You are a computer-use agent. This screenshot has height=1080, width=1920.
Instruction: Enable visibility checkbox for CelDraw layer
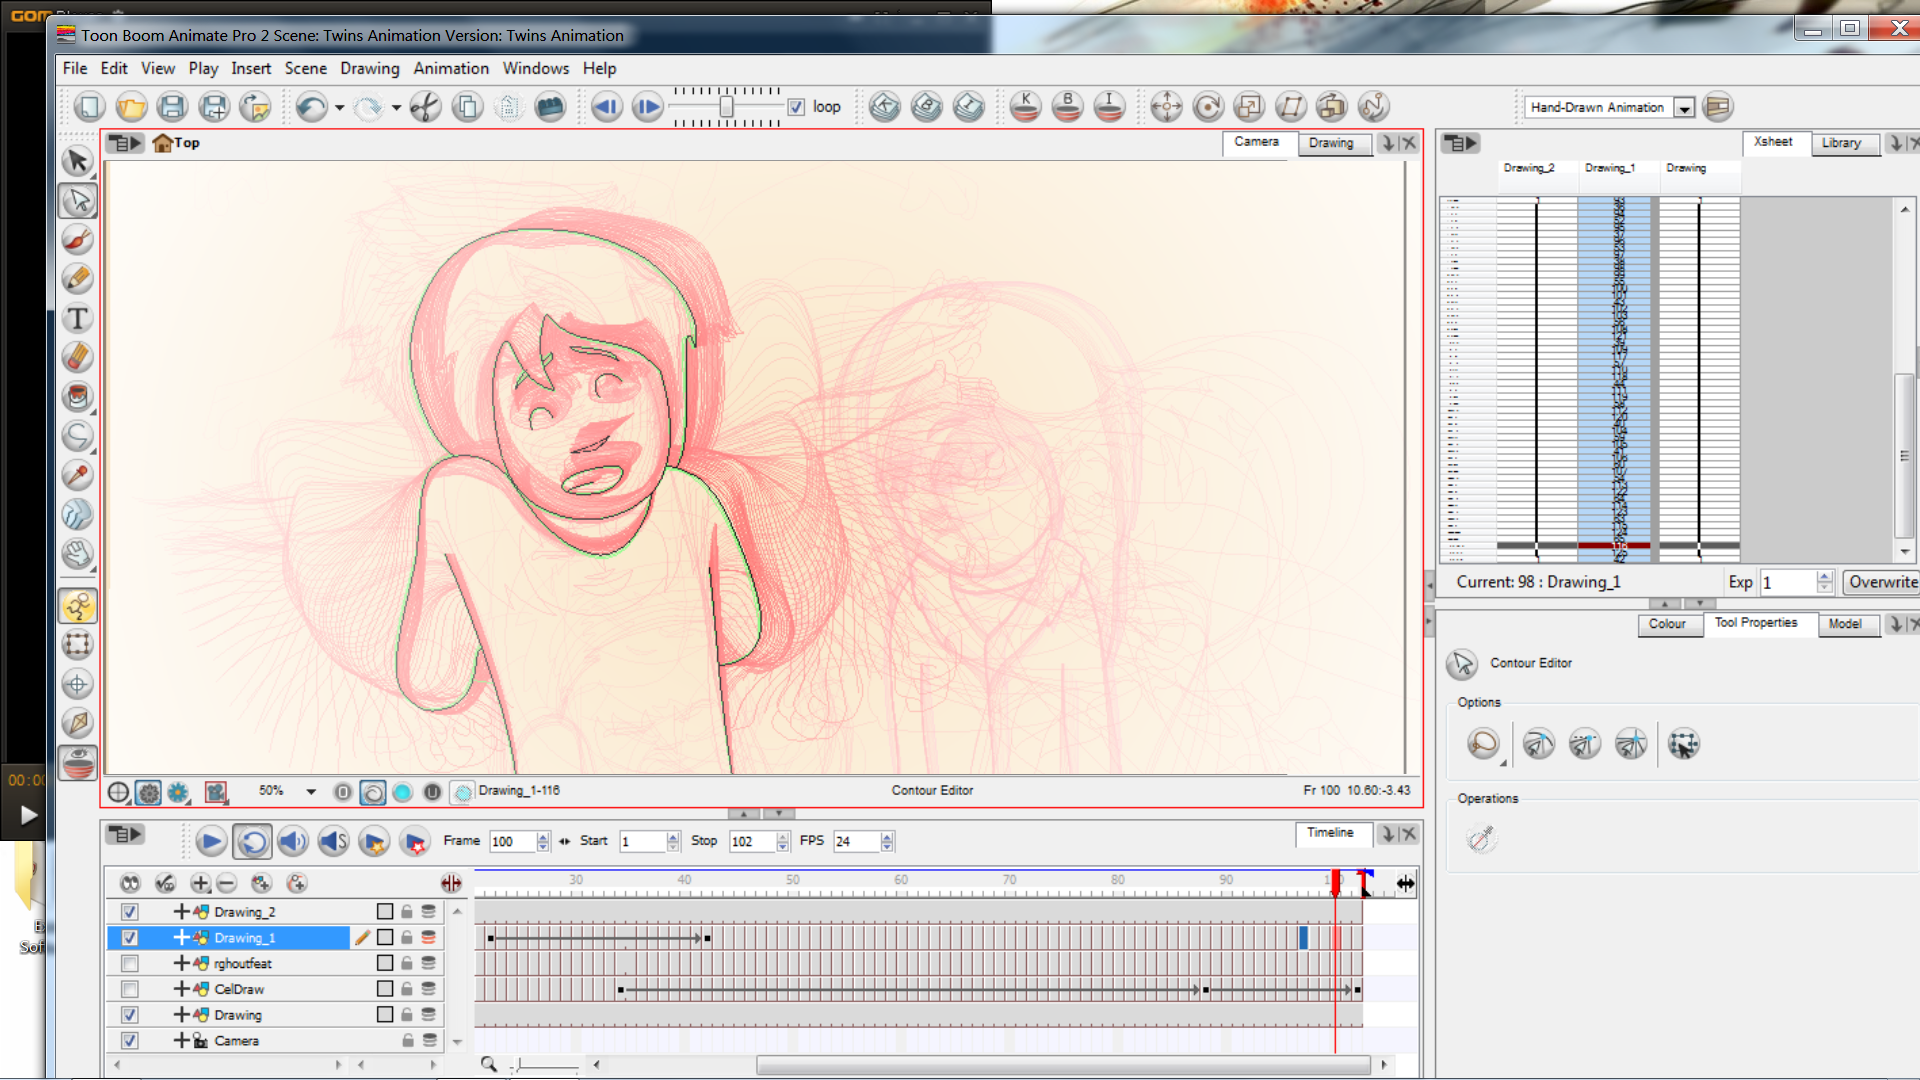click(x=130, y=989)
